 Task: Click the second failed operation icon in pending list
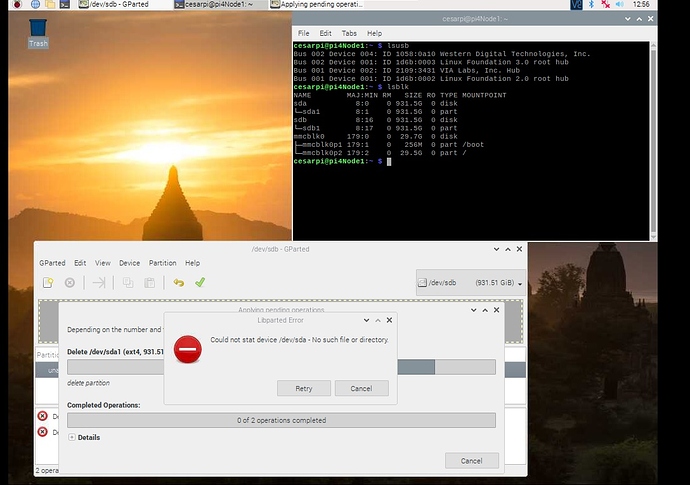point(43,432)
